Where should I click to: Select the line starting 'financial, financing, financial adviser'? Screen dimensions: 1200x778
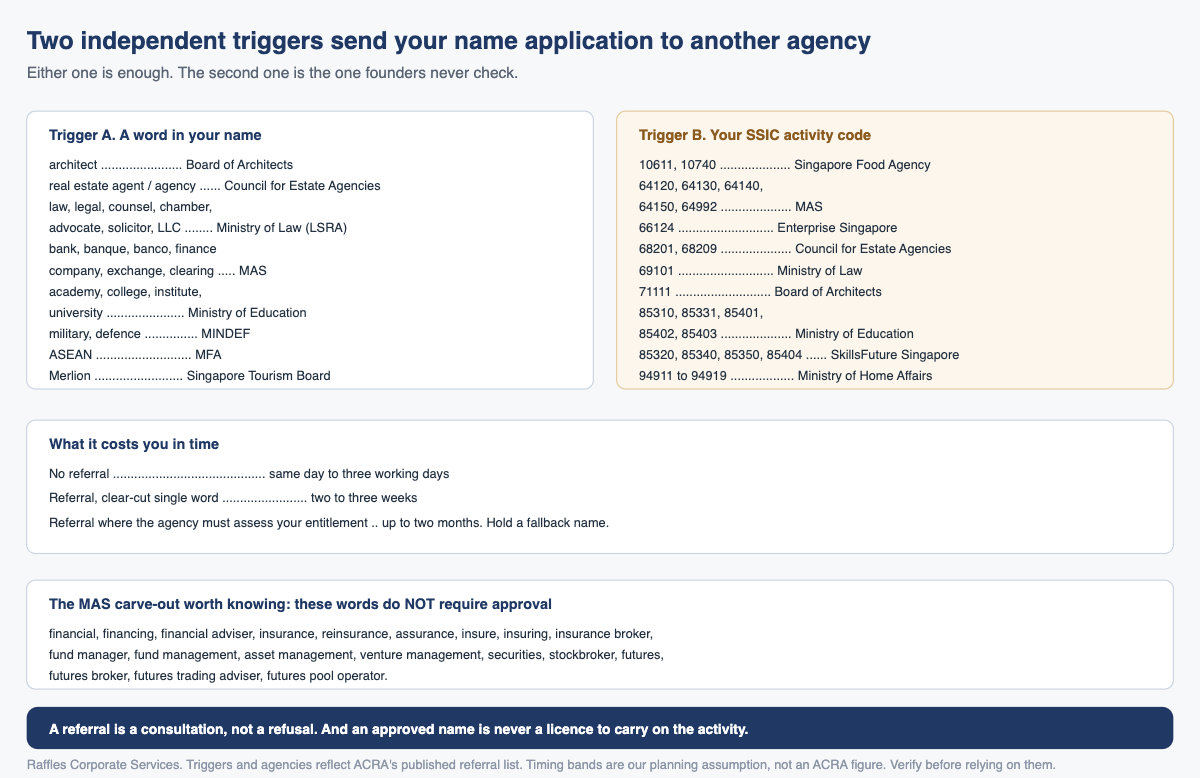(351, 633)
